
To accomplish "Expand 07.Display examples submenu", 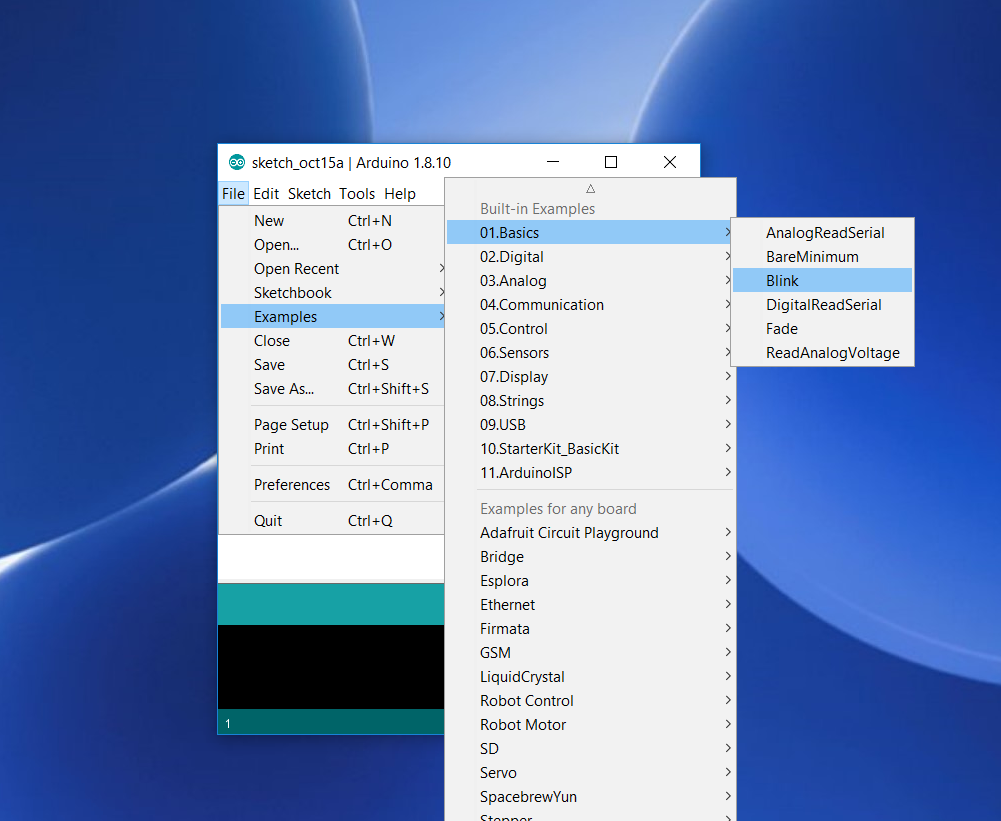I will 590,377.
